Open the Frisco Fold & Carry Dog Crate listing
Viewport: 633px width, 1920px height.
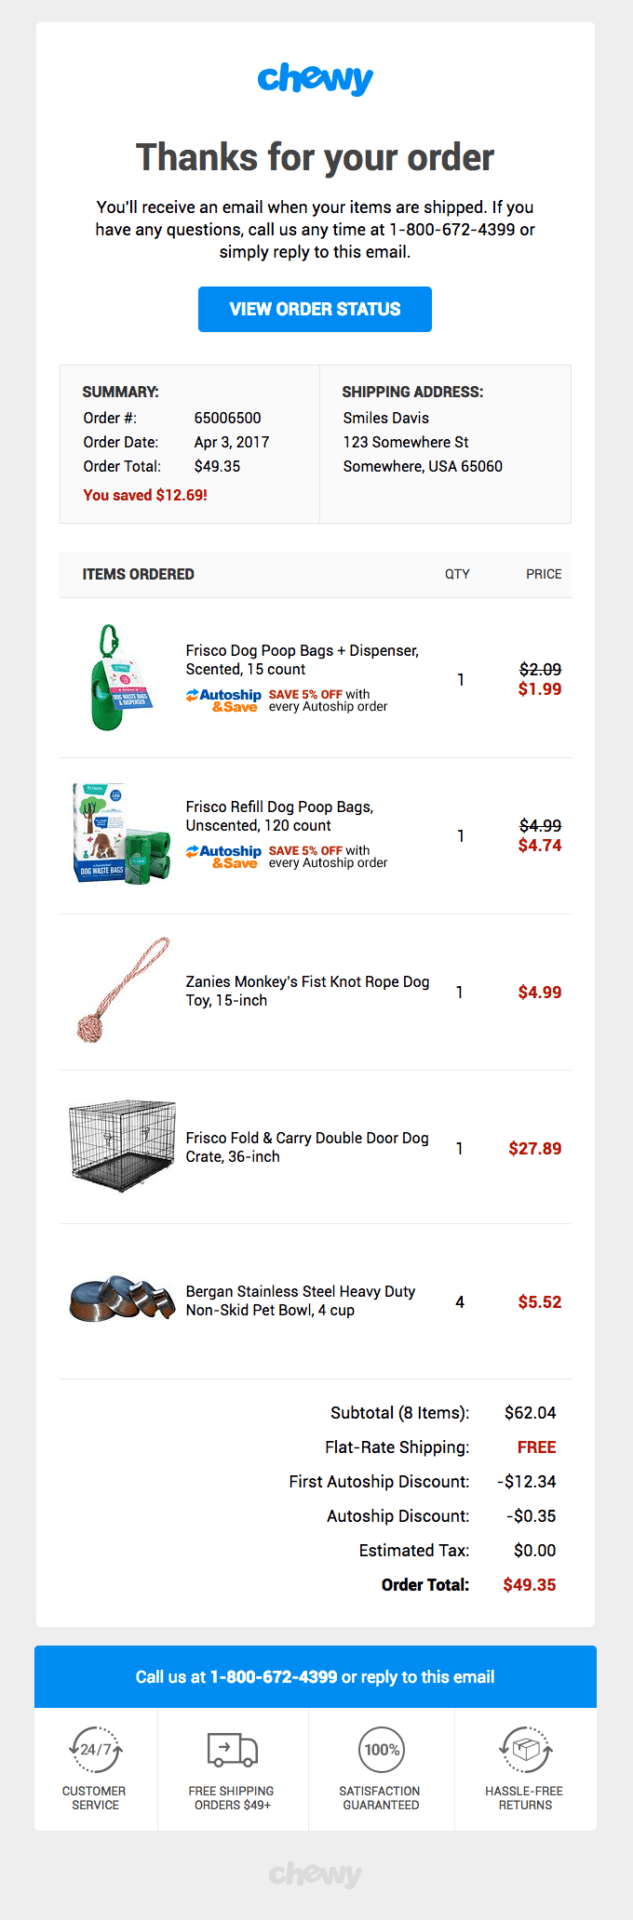pos(307,1147)
